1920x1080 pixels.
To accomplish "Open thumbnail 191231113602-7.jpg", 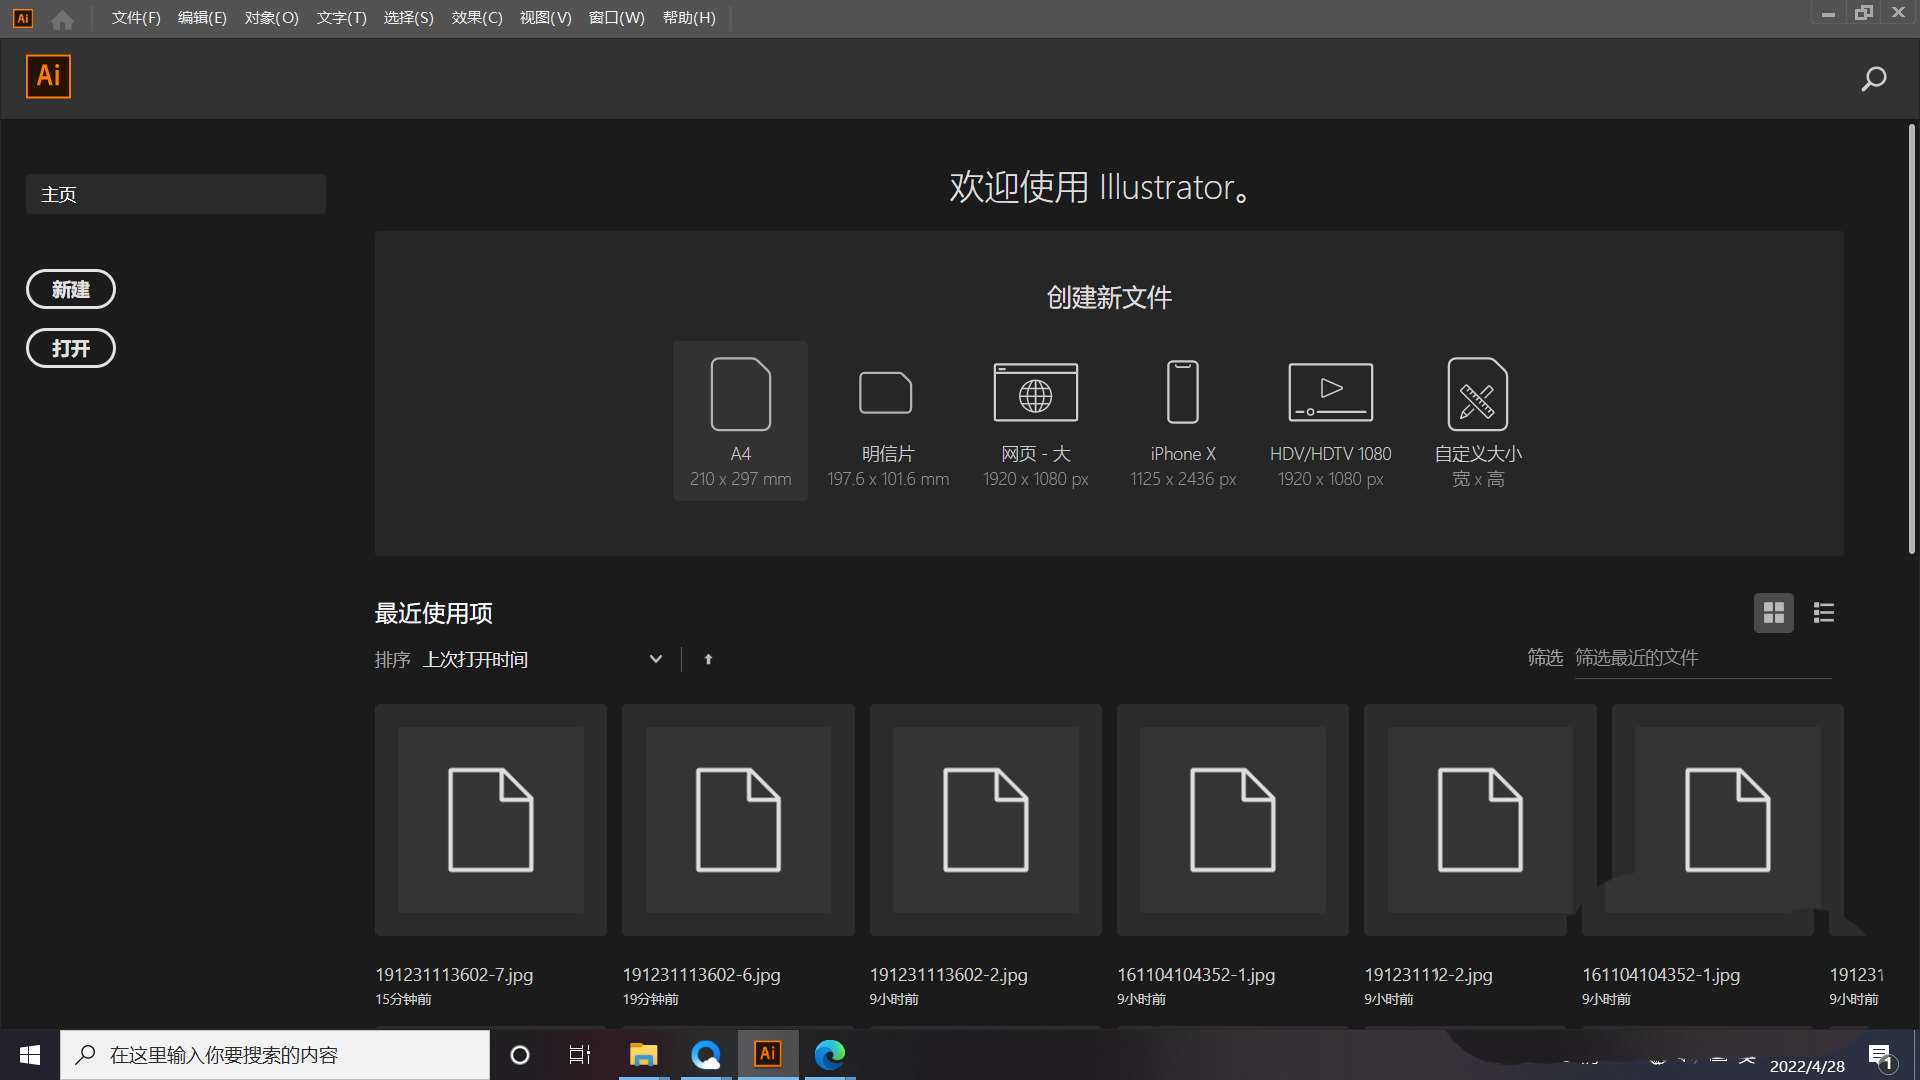I will click(491, 820).
